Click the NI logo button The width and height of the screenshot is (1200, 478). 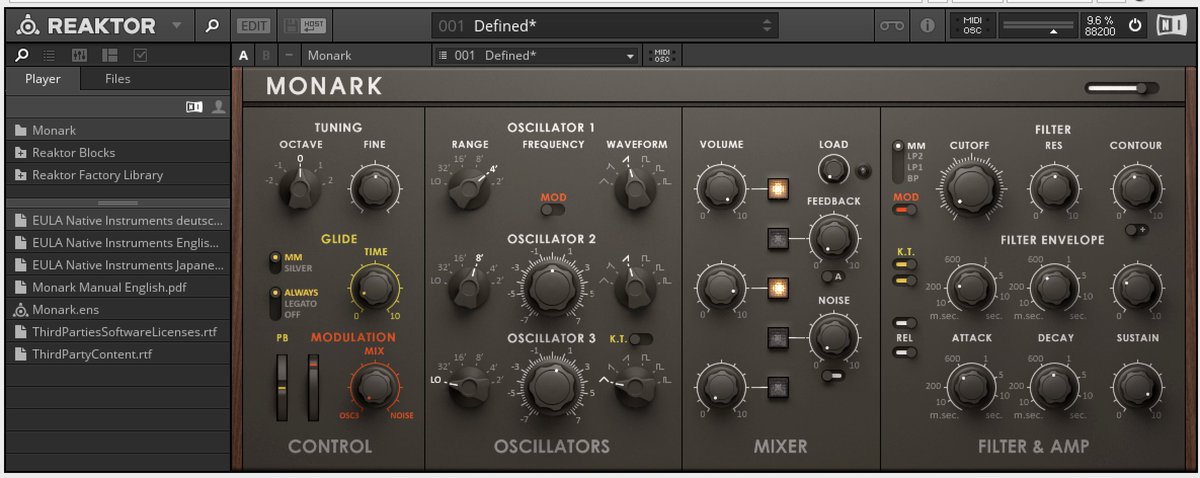(1172, 26)
